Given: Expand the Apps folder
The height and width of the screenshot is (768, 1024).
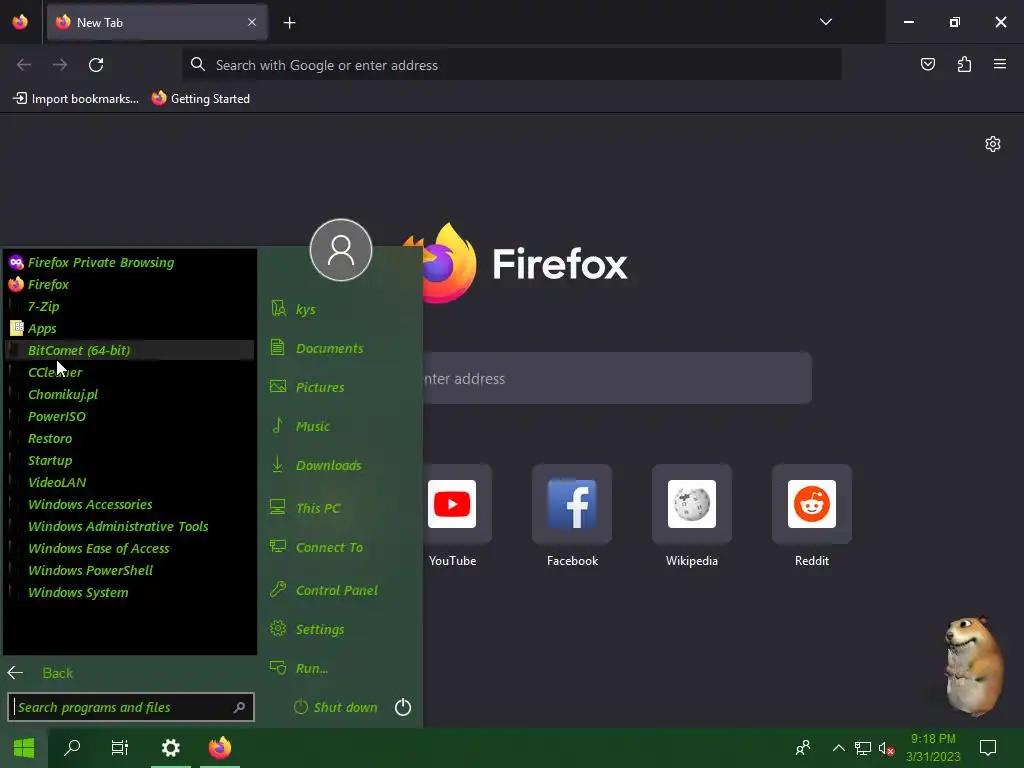Looking at the screenshot, I should 131,328.
